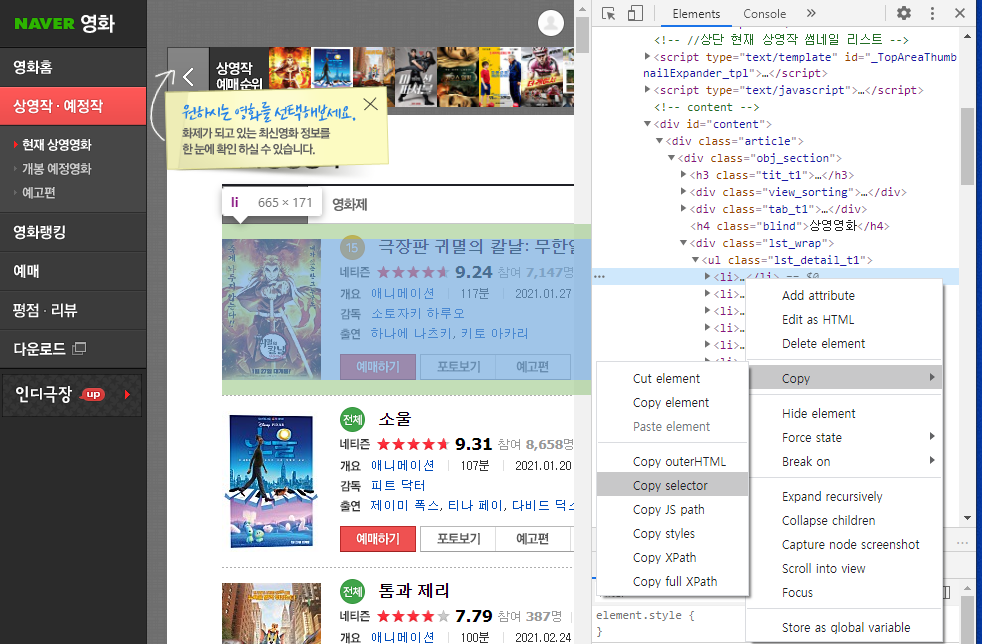
Task: Close the yellow tooltip note
Action: [x=371, y=104]
